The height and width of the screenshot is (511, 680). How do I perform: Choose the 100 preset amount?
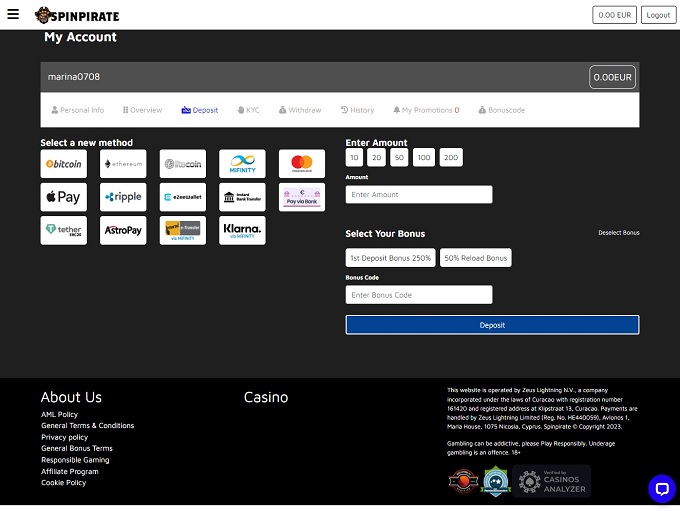(x=424, y=158)
